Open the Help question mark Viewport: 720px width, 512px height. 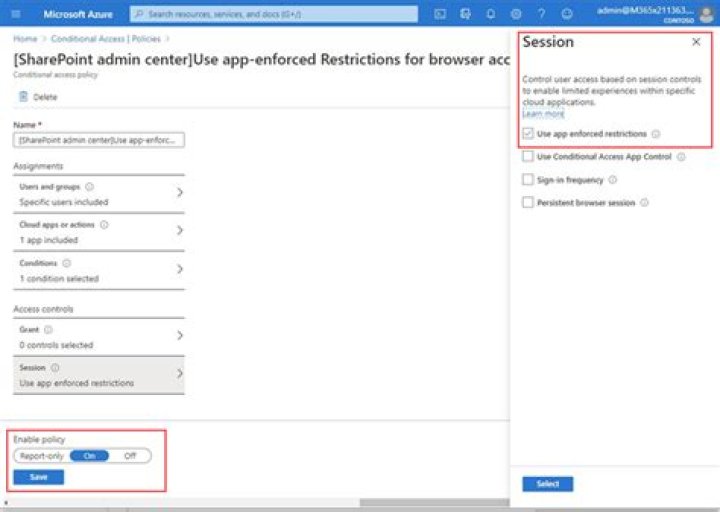coord(541,14)
